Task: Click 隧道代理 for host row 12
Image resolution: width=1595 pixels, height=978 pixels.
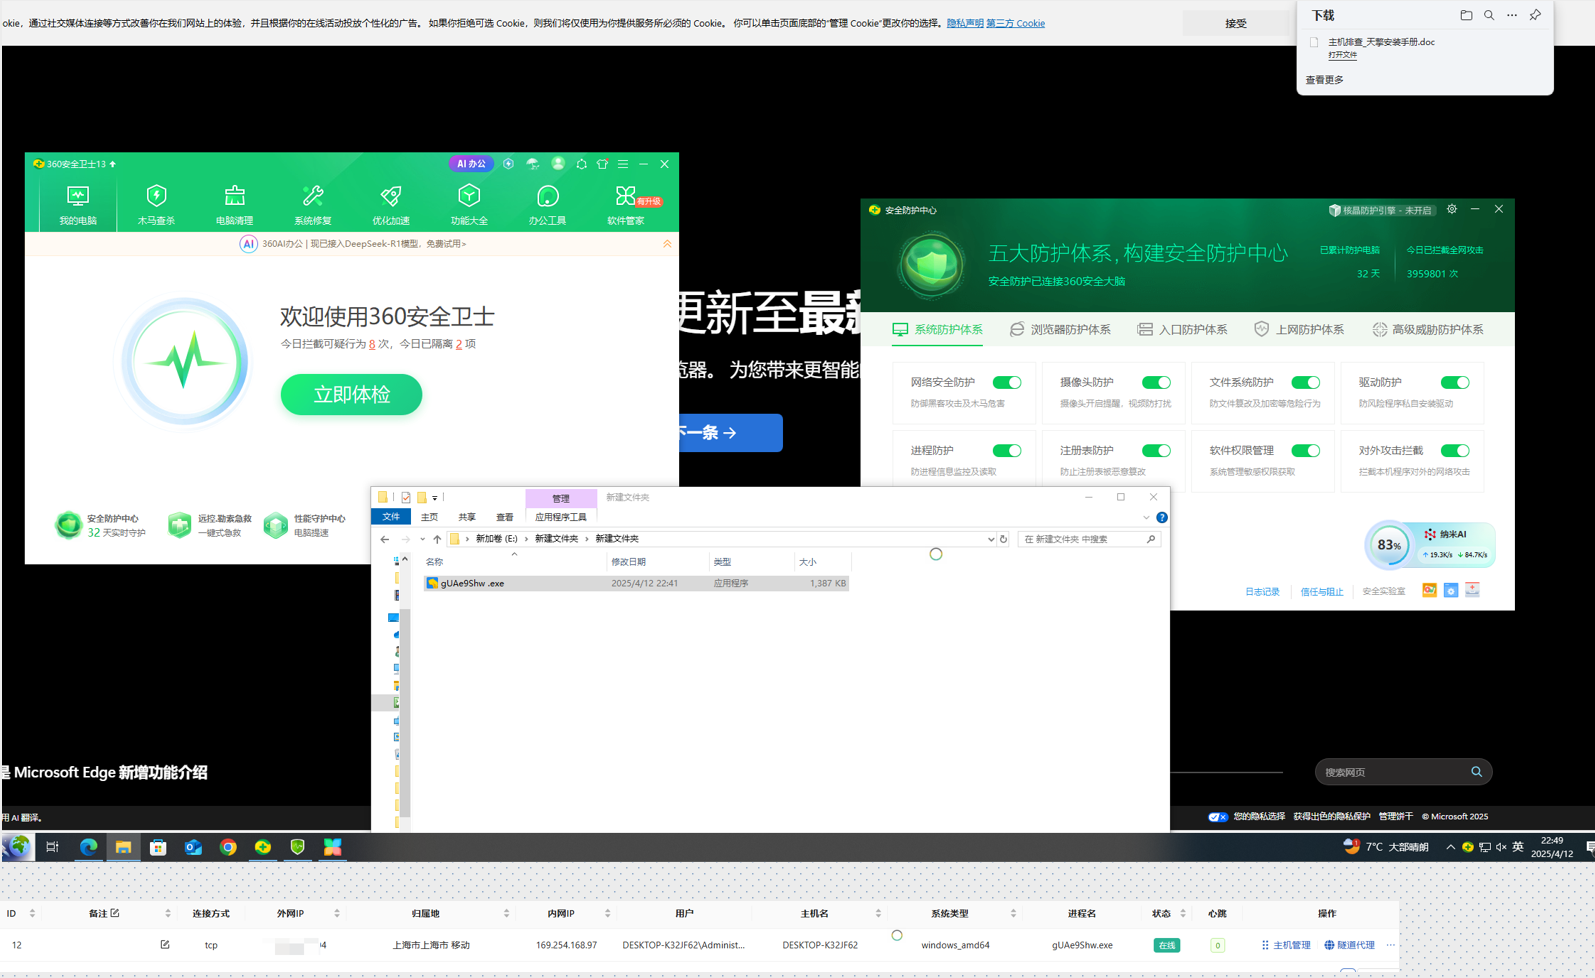Action: tap(1349, 945)
